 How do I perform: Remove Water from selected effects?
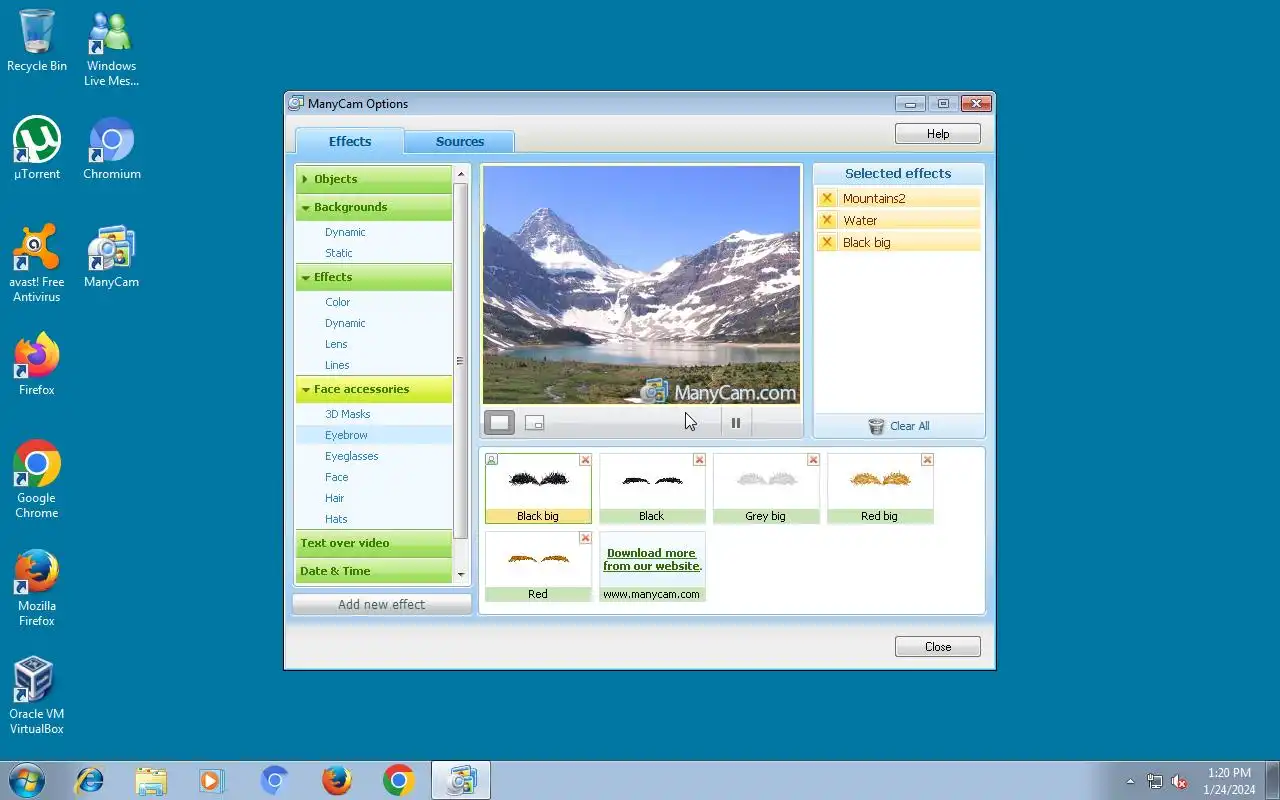[x=827, y=220]
